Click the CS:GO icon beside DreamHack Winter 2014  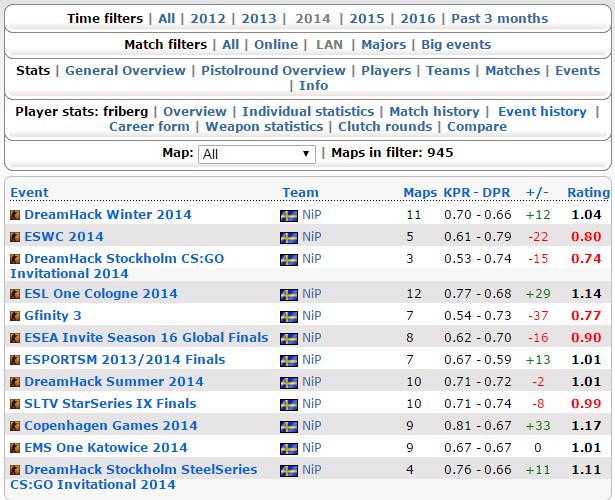15,215
